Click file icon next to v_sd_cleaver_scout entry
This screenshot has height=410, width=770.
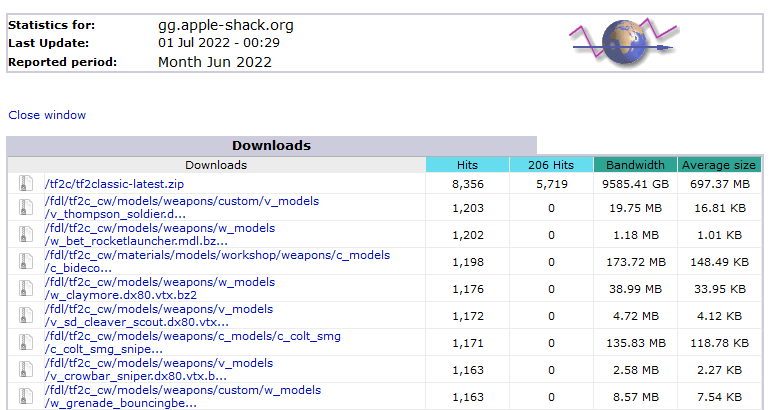(26, 315)
